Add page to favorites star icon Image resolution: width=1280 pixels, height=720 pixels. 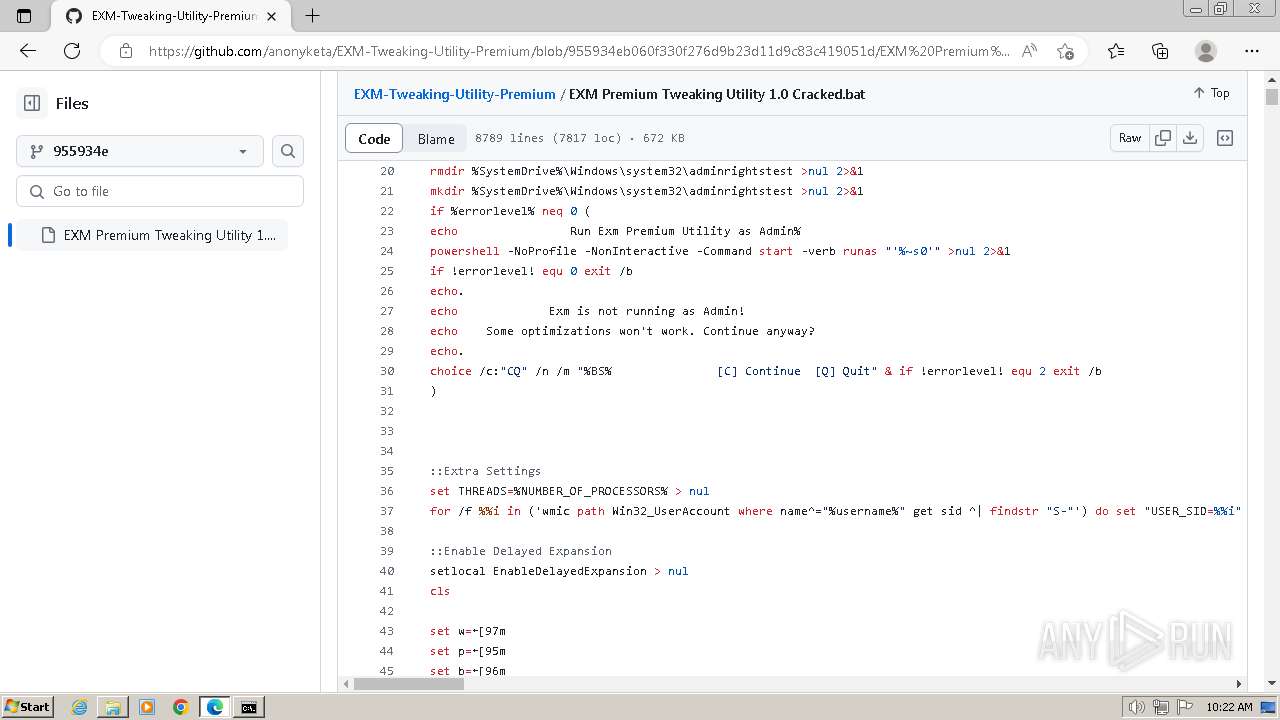point(1065,51)
